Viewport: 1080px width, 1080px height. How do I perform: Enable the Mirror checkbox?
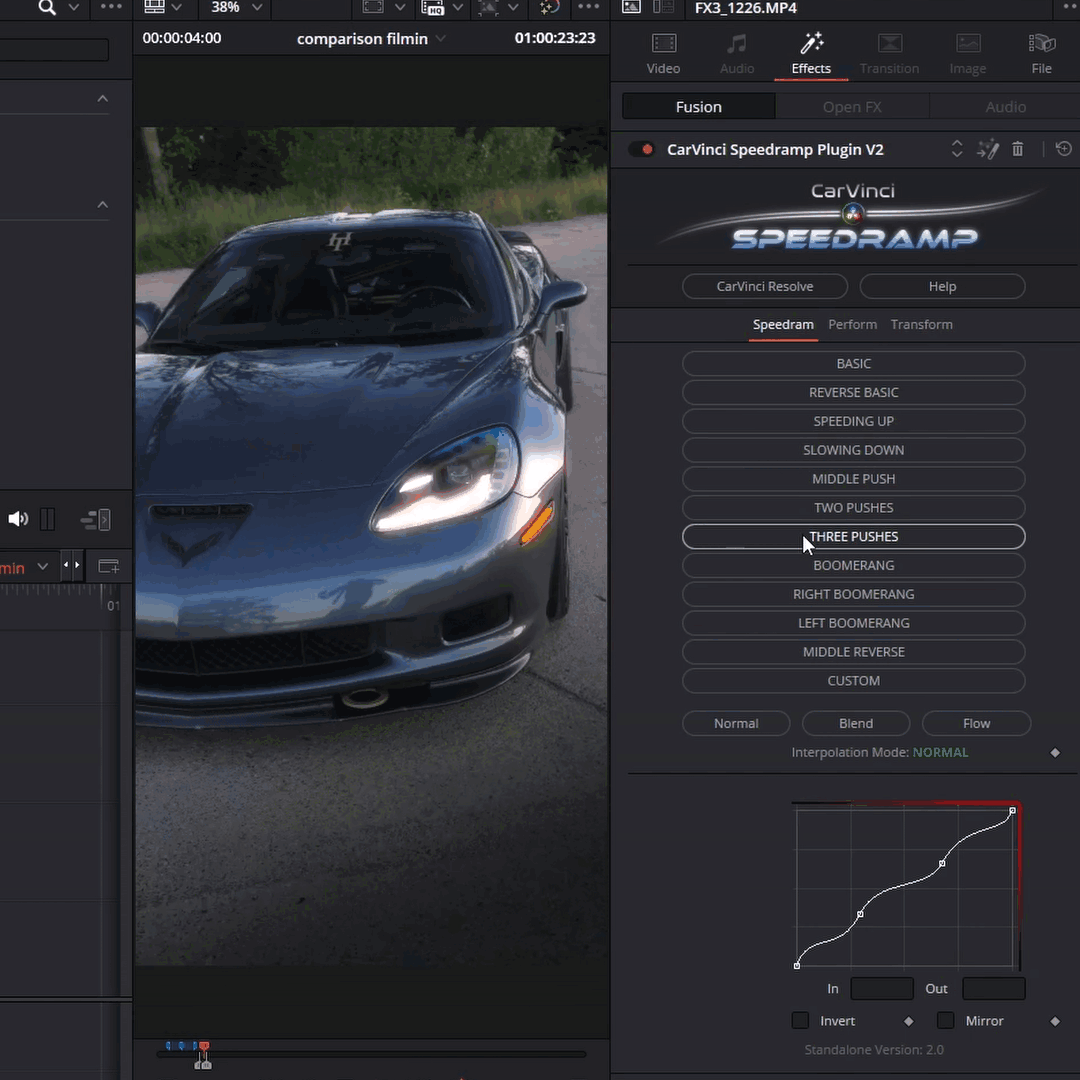pos(945,1020)
